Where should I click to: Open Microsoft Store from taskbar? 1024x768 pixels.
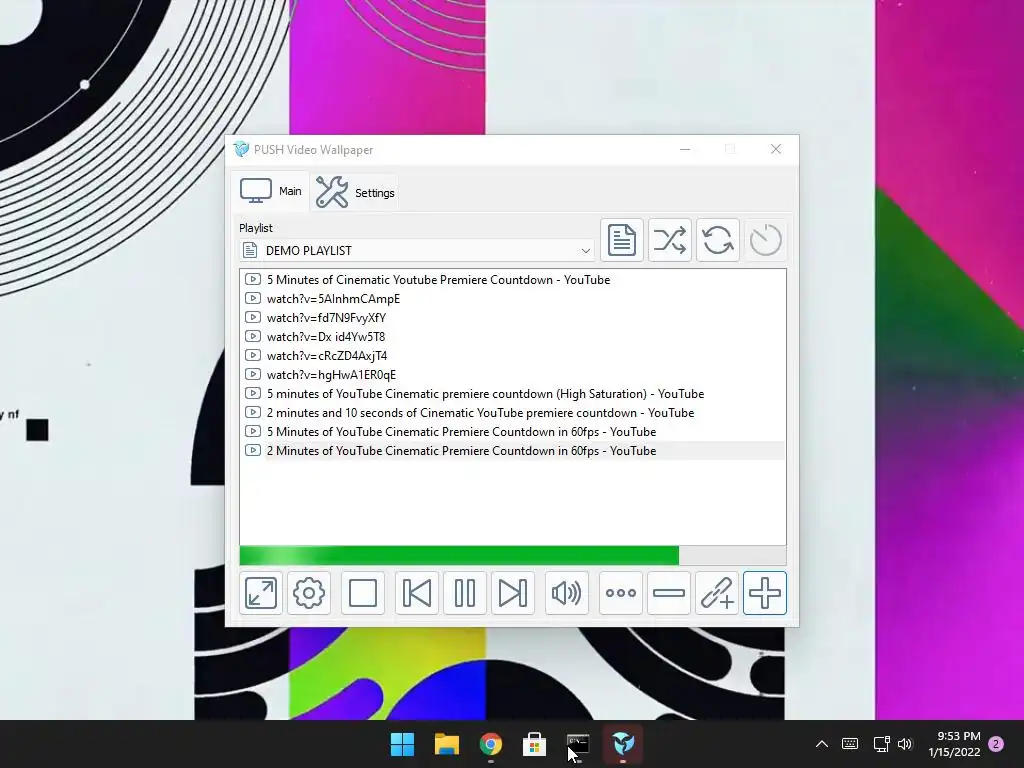534,744
